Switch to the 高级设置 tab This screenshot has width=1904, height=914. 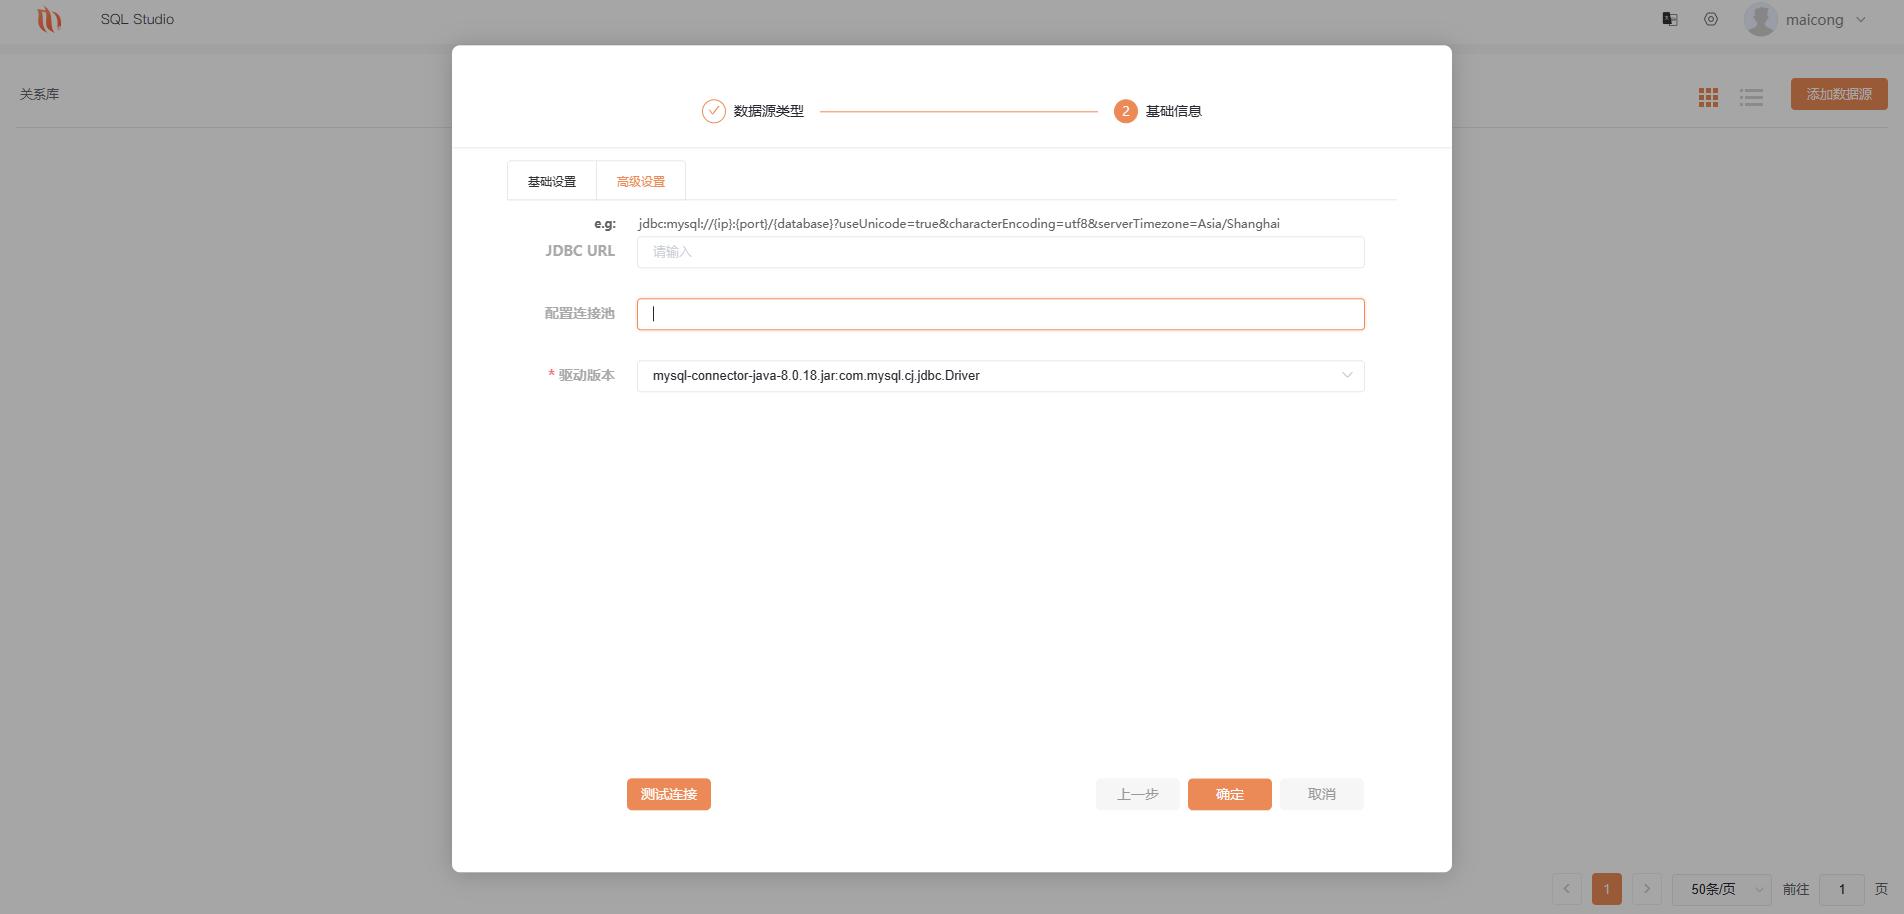[640, 181]
